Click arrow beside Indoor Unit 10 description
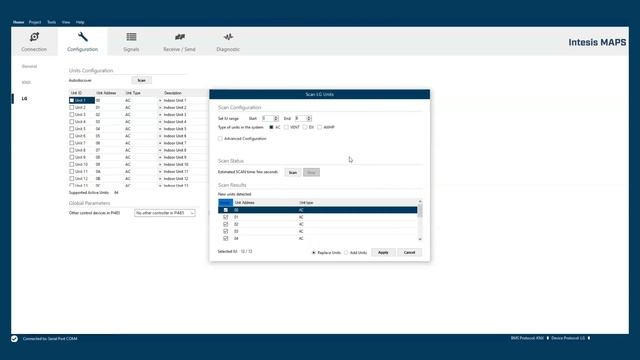Viewport: 640px width, 360px height. 160,164
